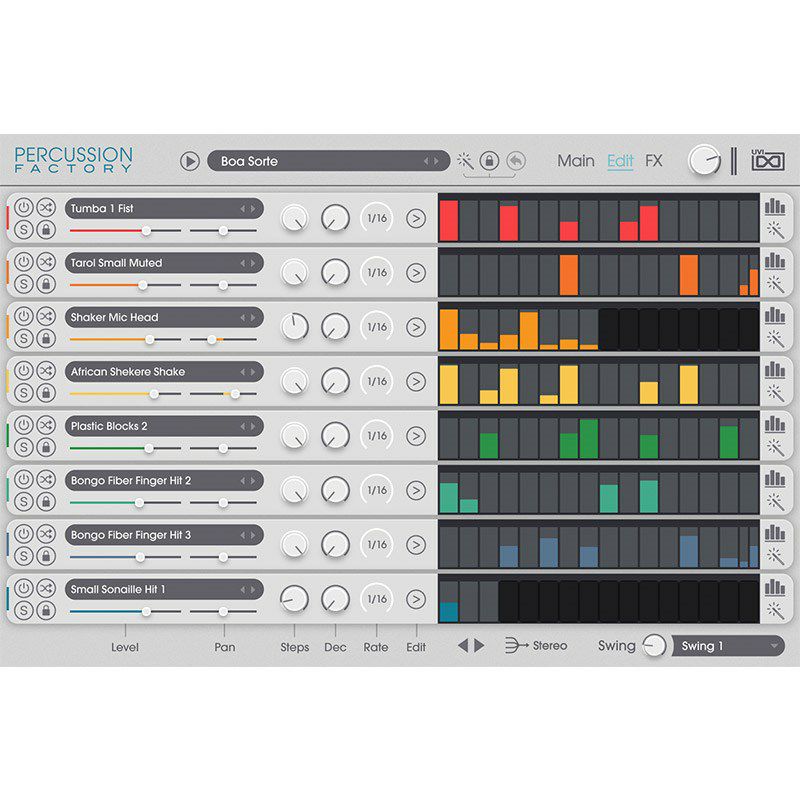Click the magic wand randomize icon beside Boa Sorte

(x=465, y=161)
